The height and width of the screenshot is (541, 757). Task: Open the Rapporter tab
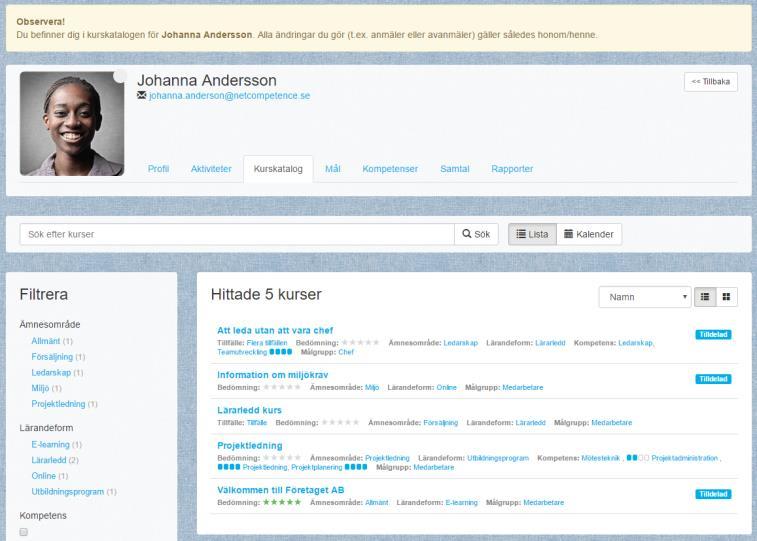512,169
